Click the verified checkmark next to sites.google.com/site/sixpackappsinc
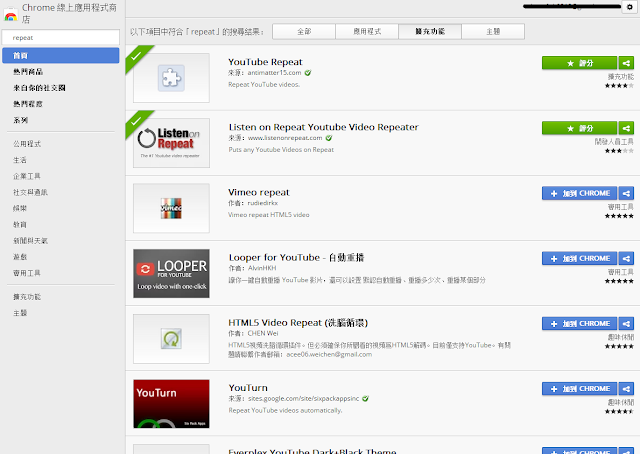 pyautogui.click(x=365, y=398)
